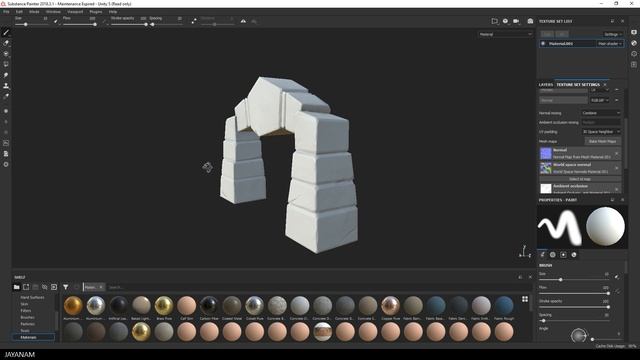Viewport: 640px width, 360px height.
Task: Toggle flow pen pressure icon in top toolbar
Action: tap(104, 21)
